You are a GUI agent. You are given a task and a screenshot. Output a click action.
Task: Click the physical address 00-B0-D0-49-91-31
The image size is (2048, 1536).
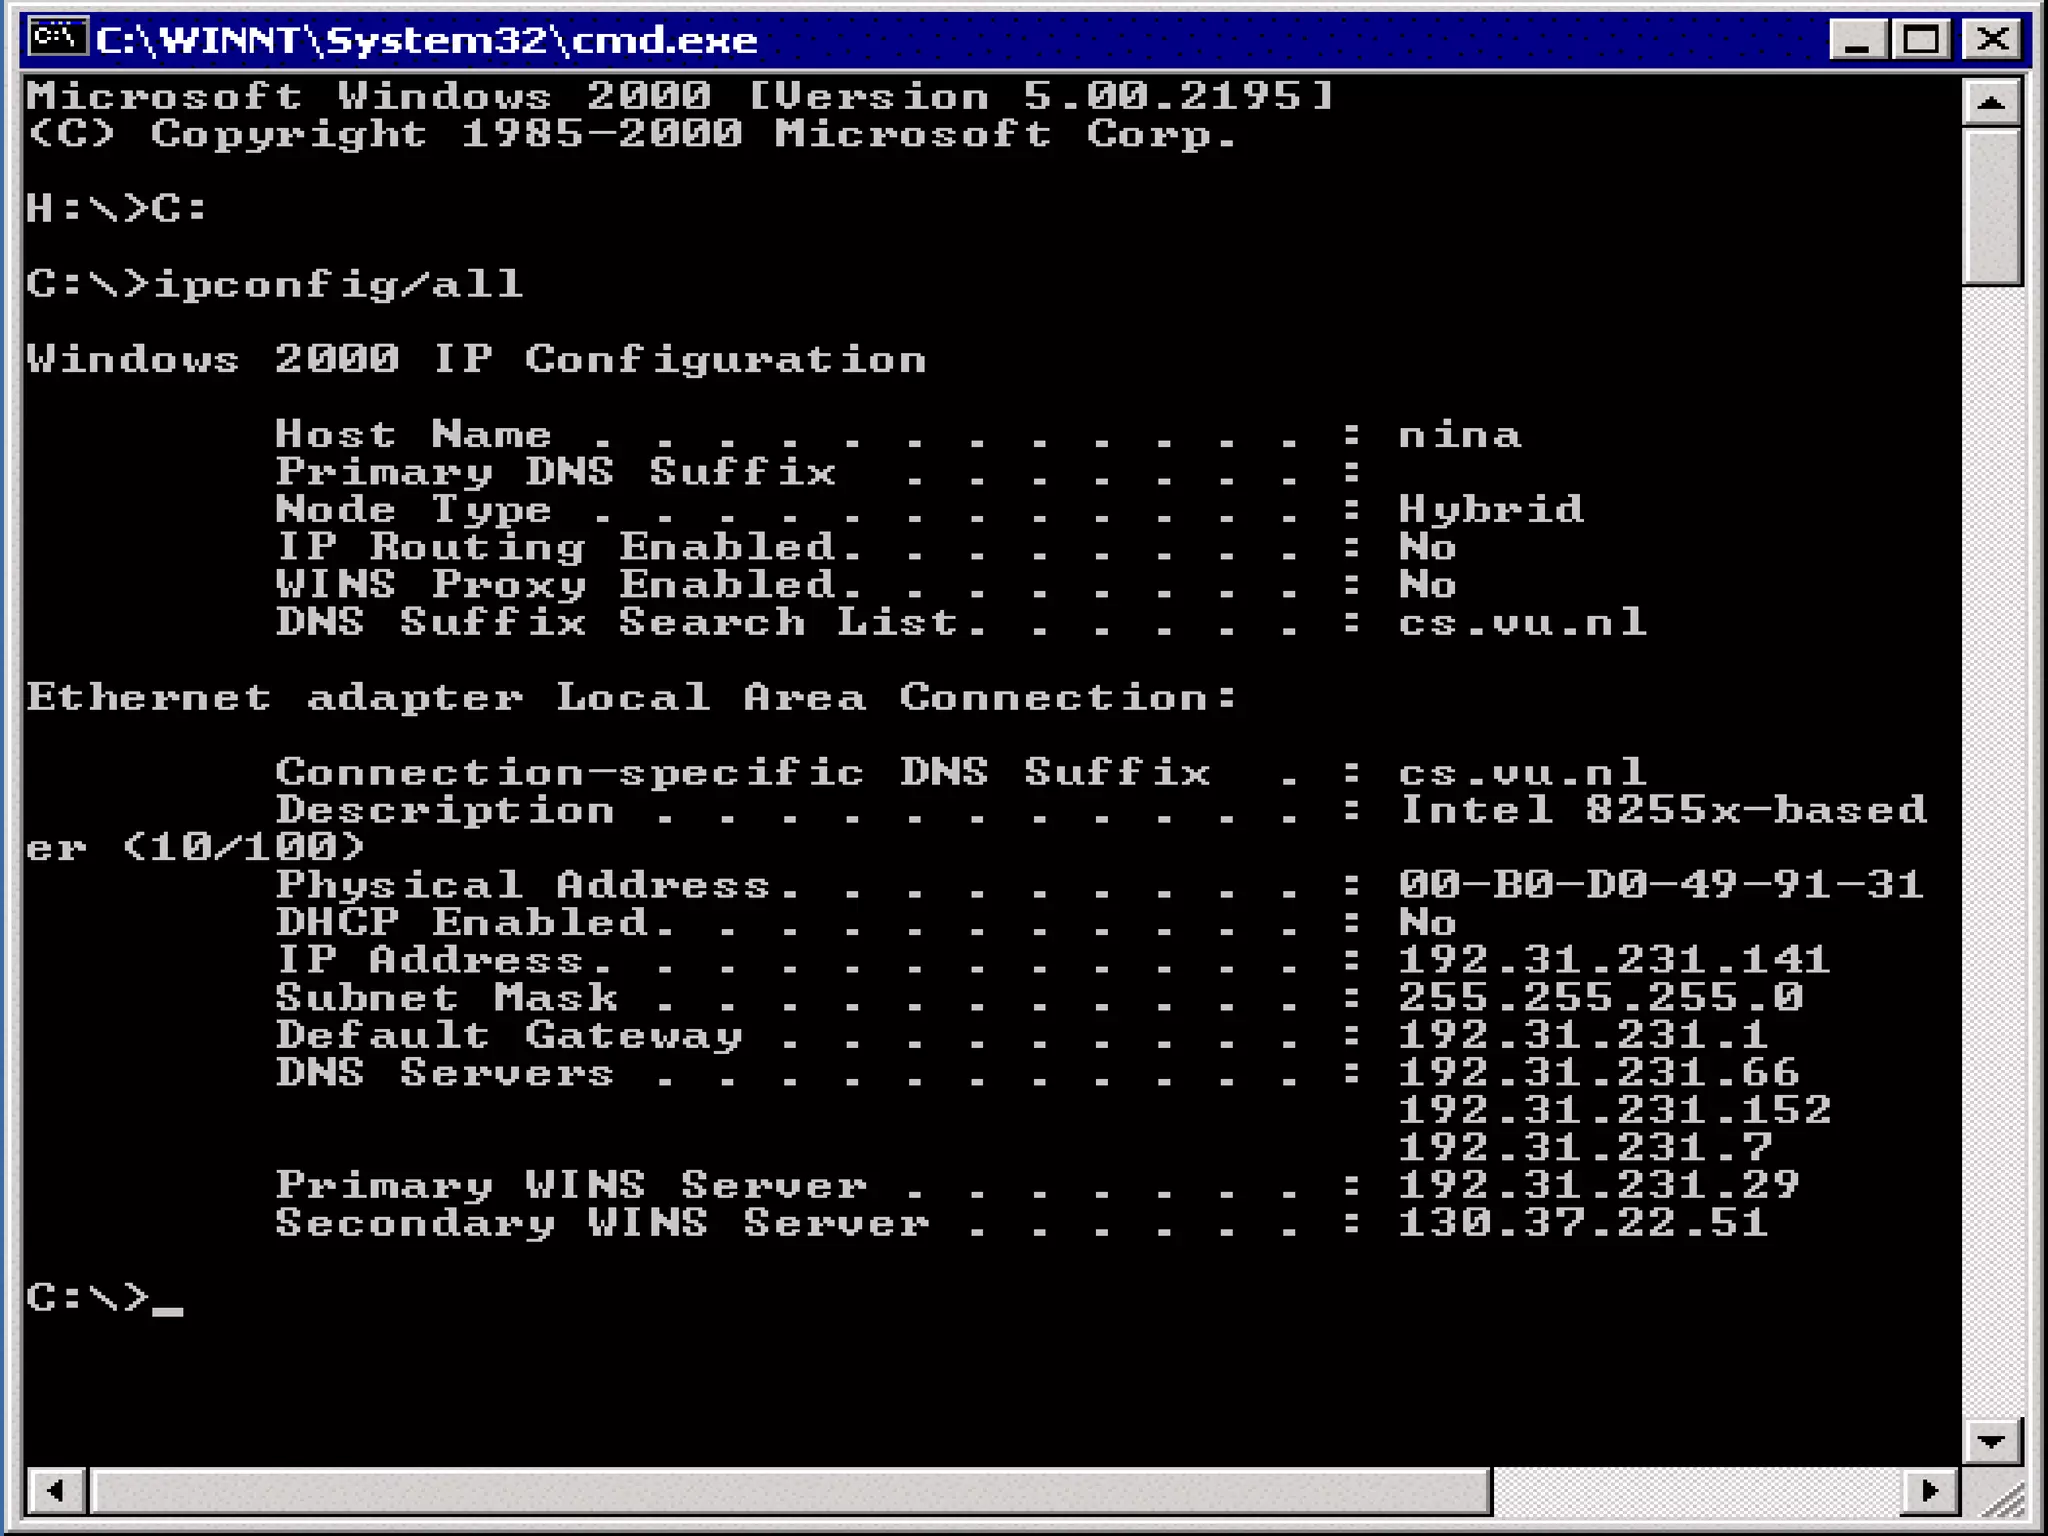[x=1660, y=884]
